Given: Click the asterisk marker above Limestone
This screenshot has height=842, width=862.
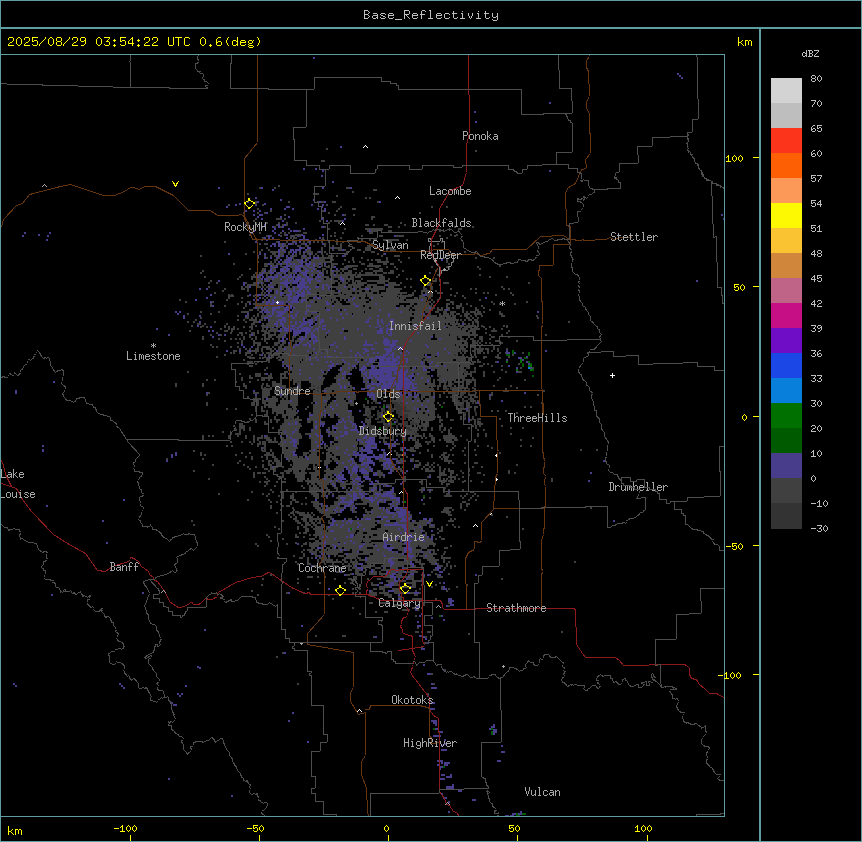Looking at the screenshot, I should coord(153,346).
